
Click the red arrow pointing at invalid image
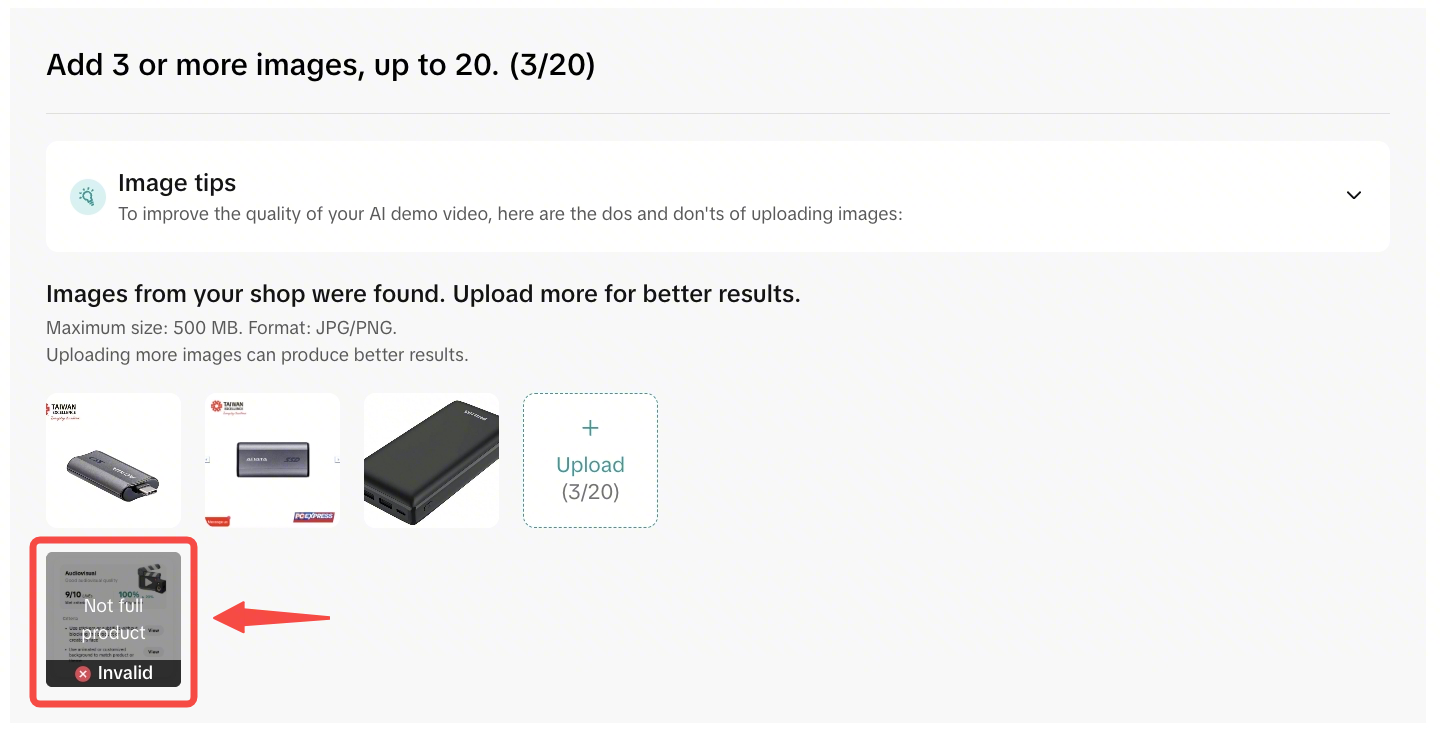tap(272, 617)
